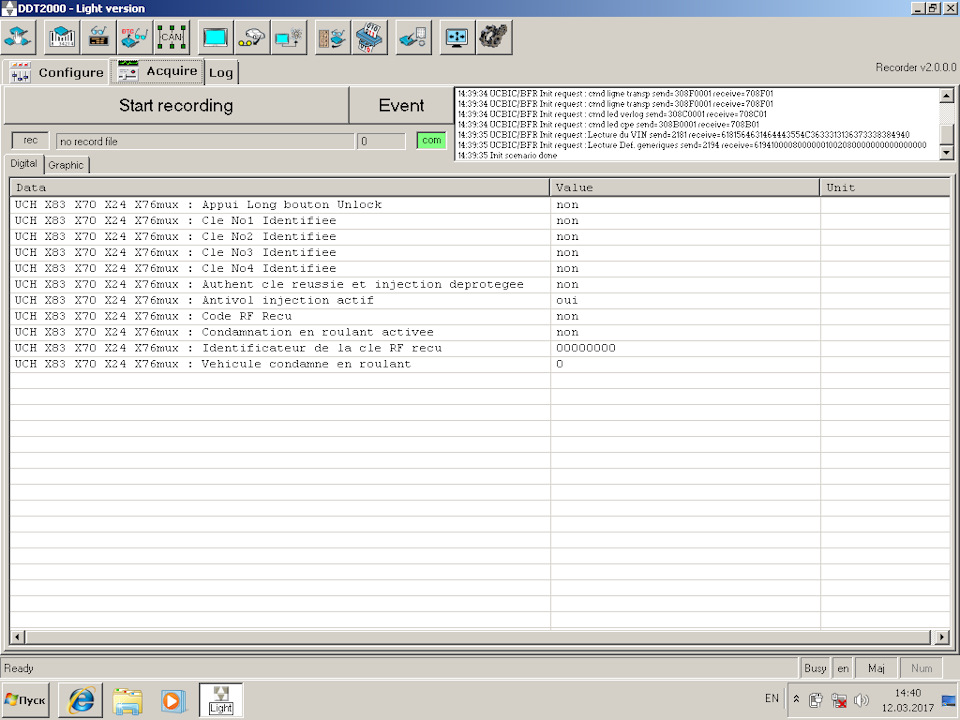Click the Event button
Viewport: 960px width, 720px height.
[401, 105]
